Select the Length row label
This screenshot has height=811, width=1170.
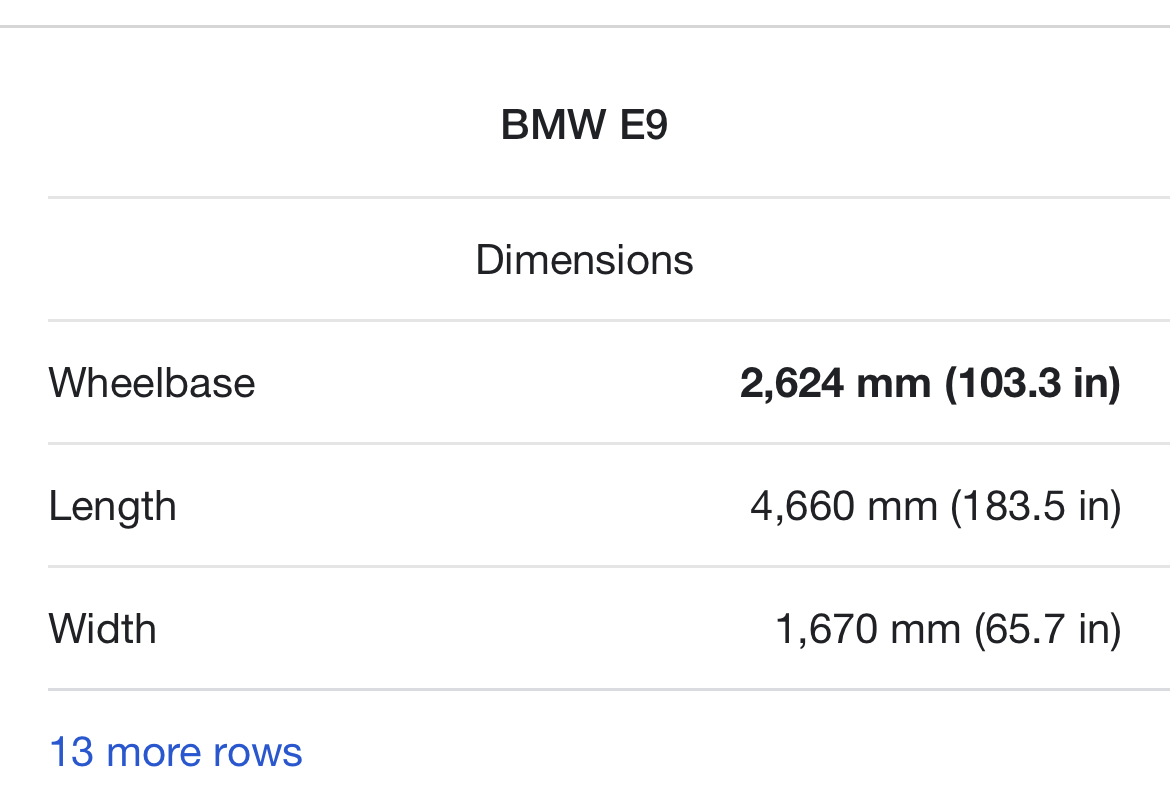point(112,506)
